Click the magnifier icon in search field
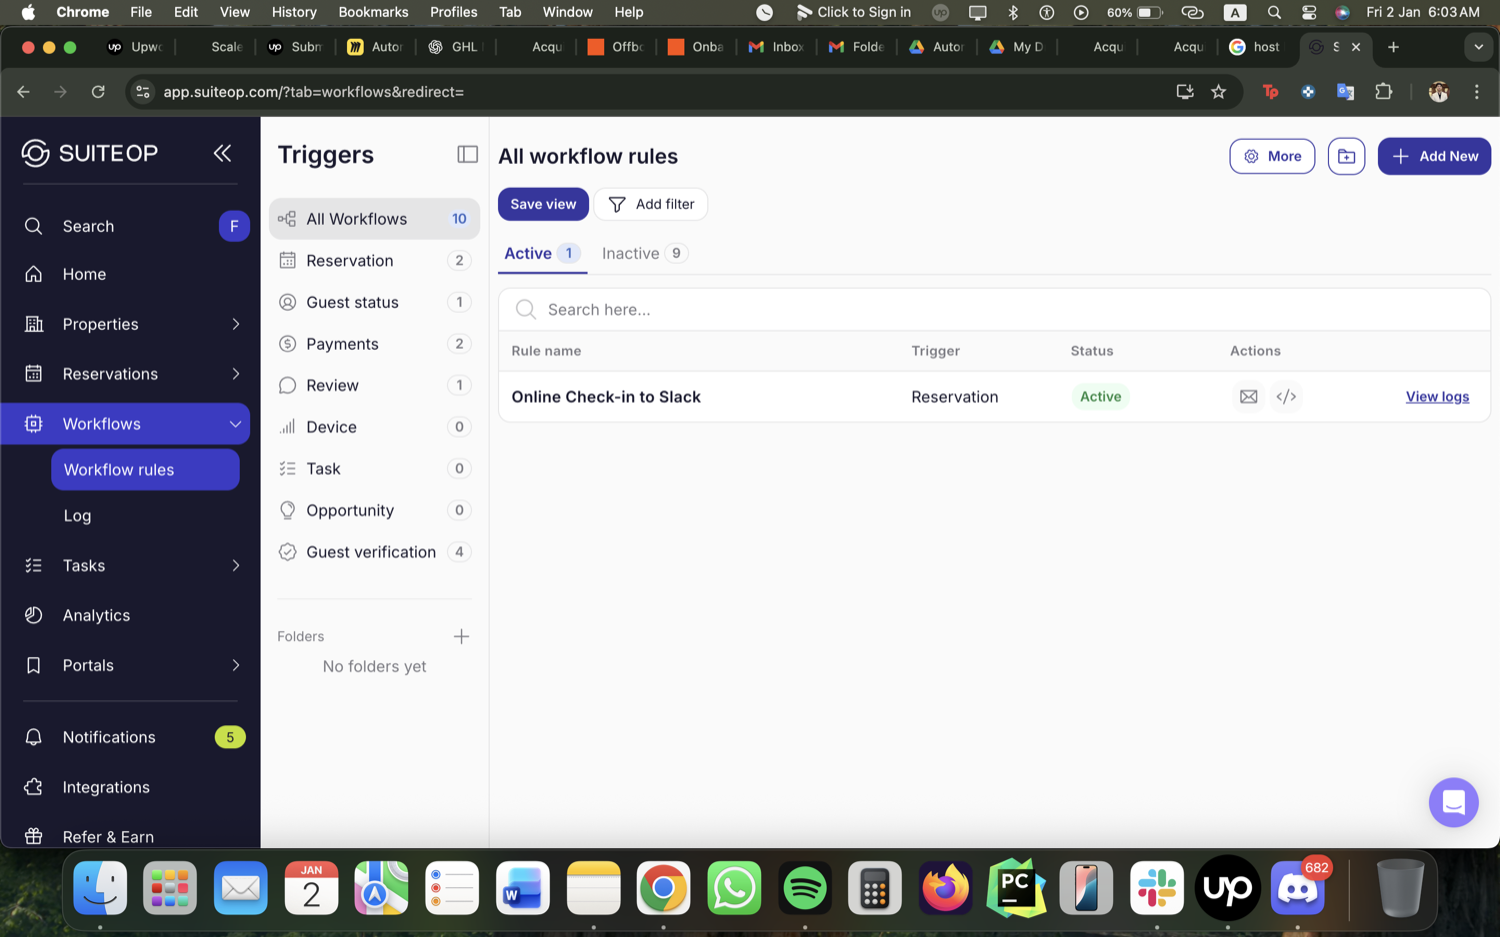The width and height of the screenshot is (1500, 937). [x=525, y=310]
